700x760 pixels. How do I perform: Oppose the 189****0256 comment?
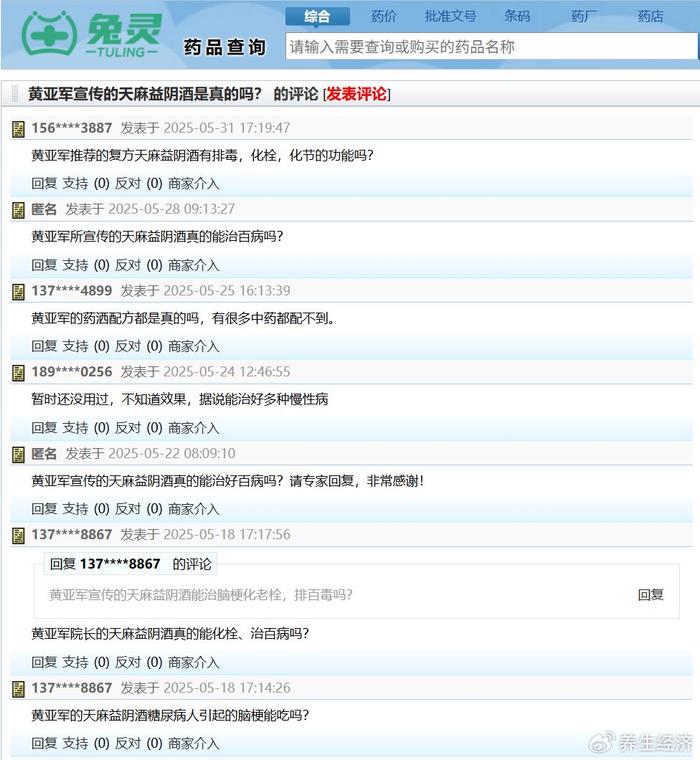(127, 428)
